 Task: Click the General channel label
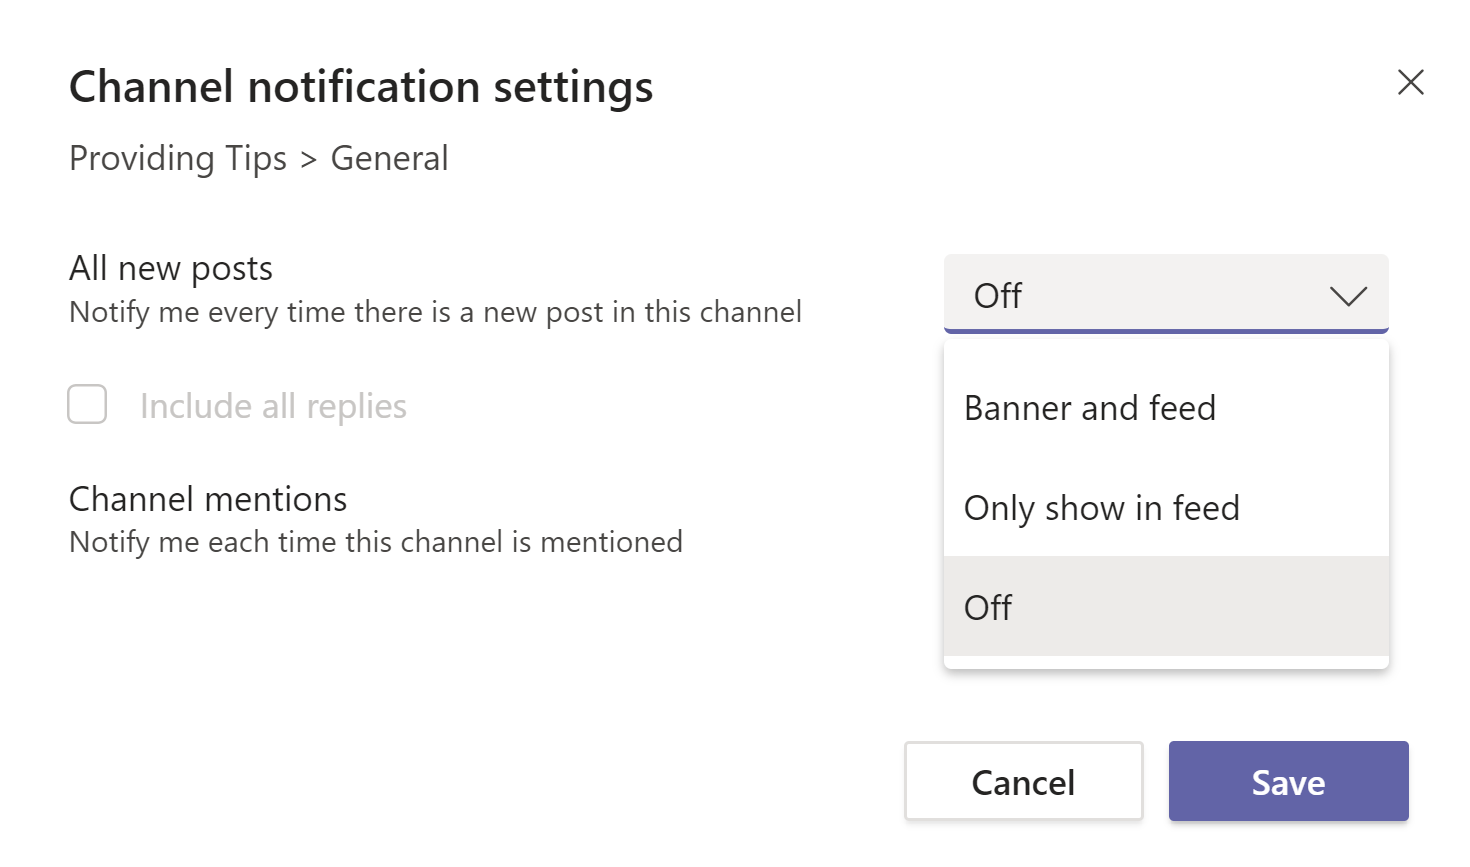pyautogui.click(x=389, y=158)
